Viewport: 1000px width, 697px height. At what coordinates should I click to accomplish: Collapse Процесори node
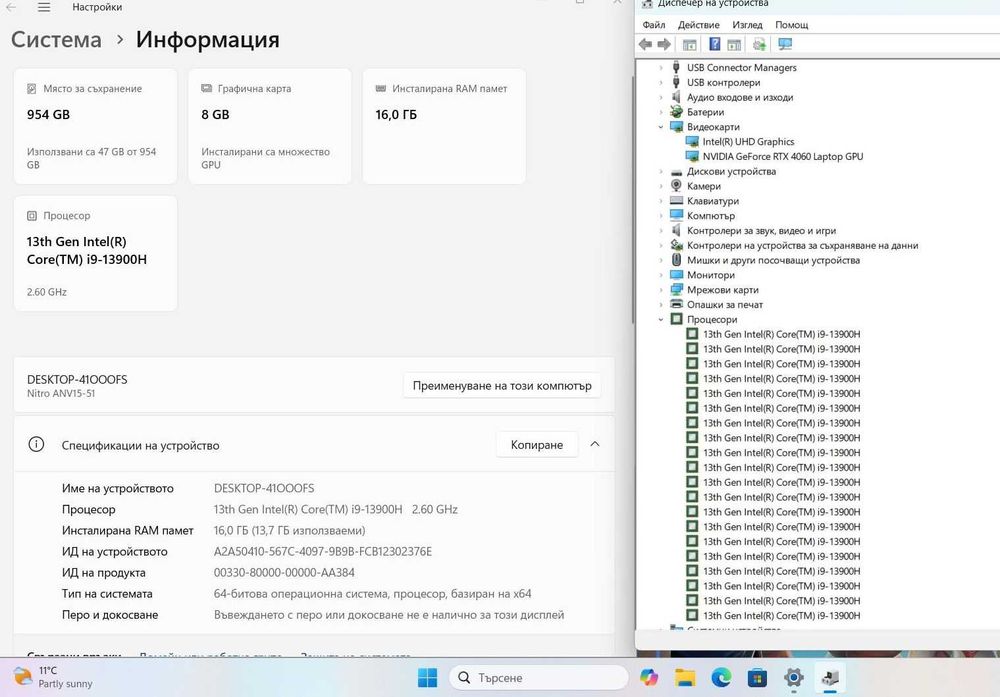661,319
